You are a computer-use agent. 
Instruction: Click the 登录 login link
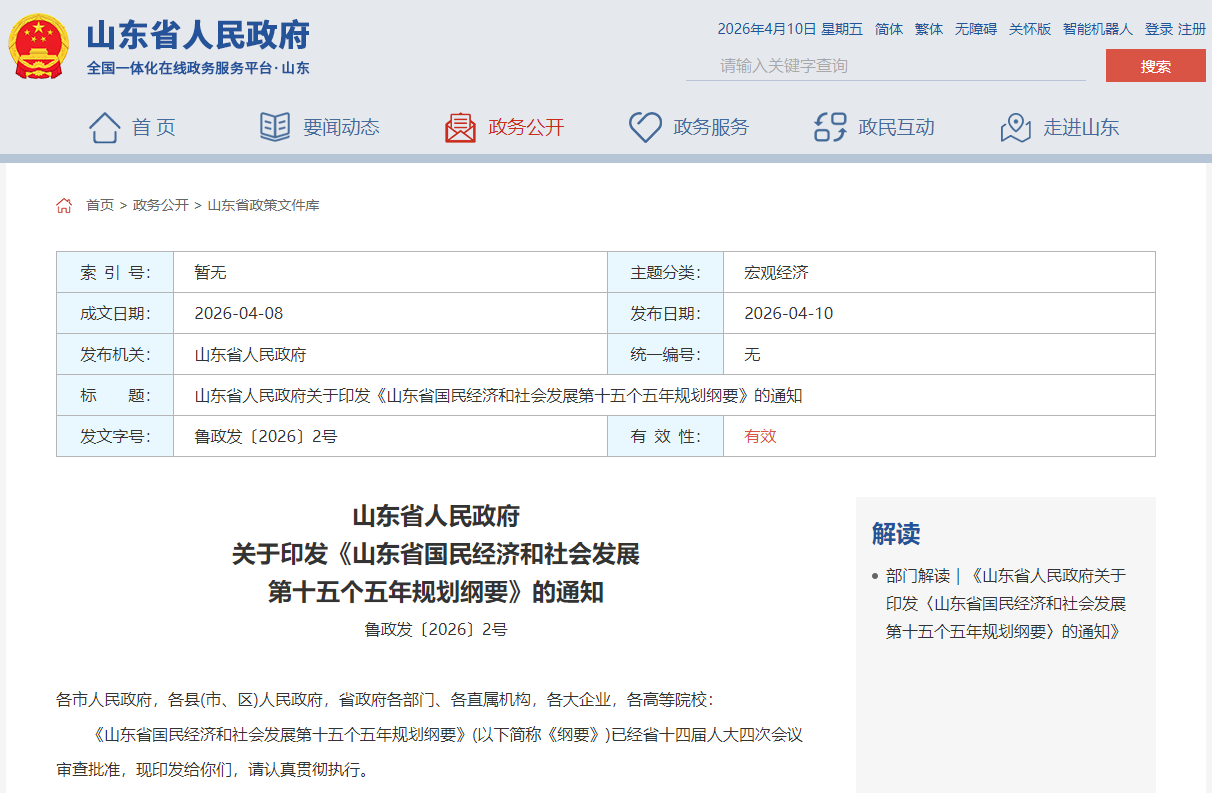tap(1158, 29)
